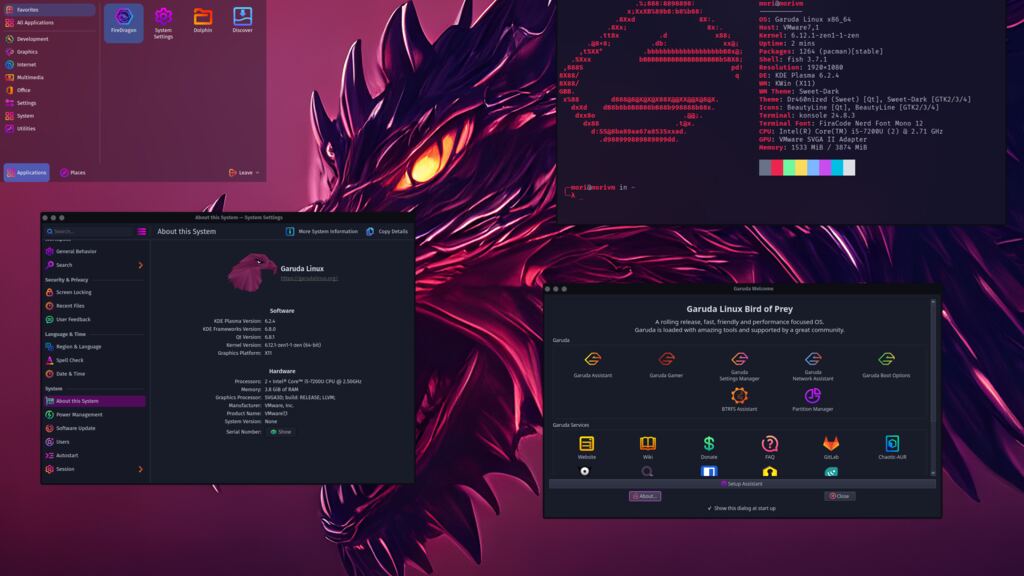Open the Chaotic-AUR service icon
The image size is (1024, 576).
pos(892,447)
